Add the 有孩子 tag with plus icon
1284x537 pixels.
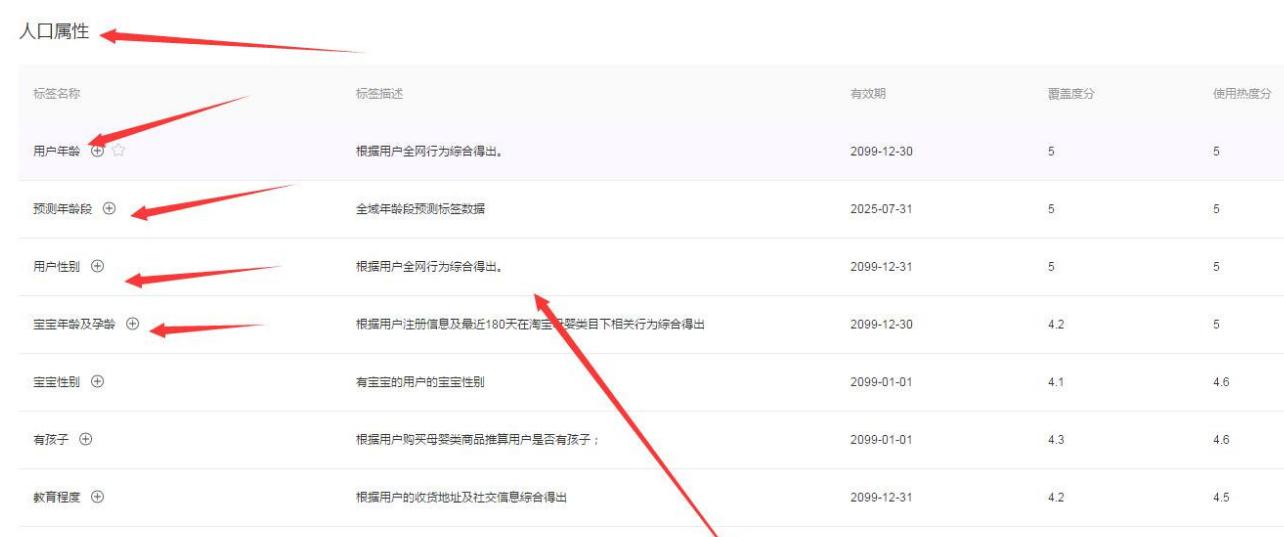pos(85,439)
